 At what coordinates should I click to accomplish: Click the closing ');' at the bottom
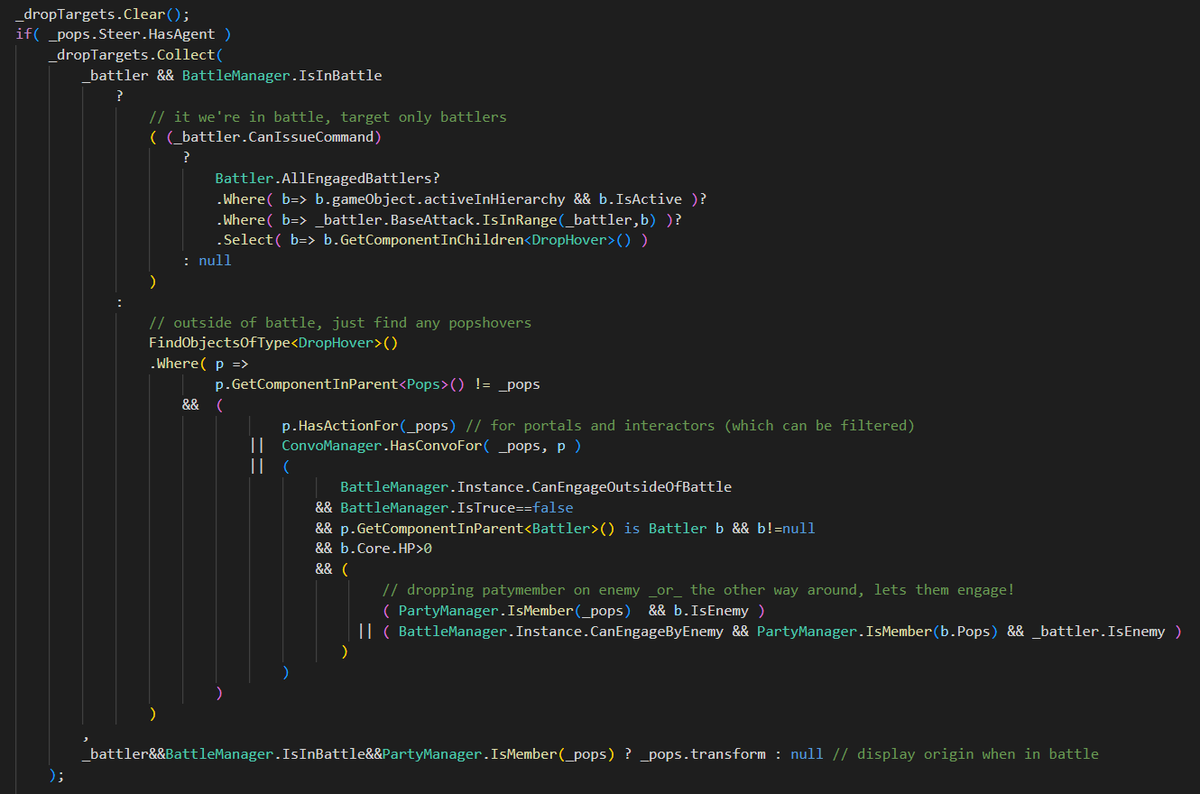(57, 774)
